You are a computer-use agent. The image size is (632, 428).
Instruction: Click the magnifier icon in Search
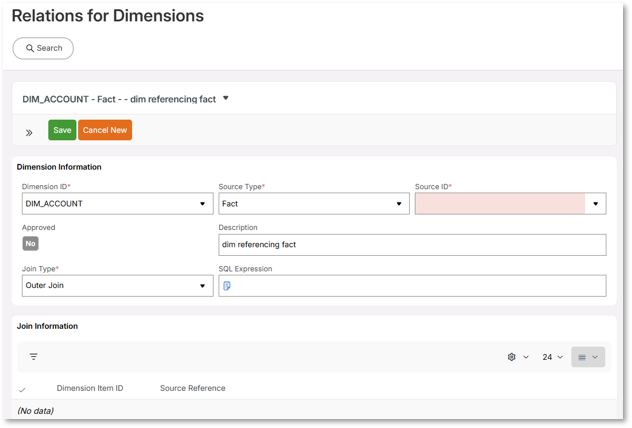tap(30, 48)
